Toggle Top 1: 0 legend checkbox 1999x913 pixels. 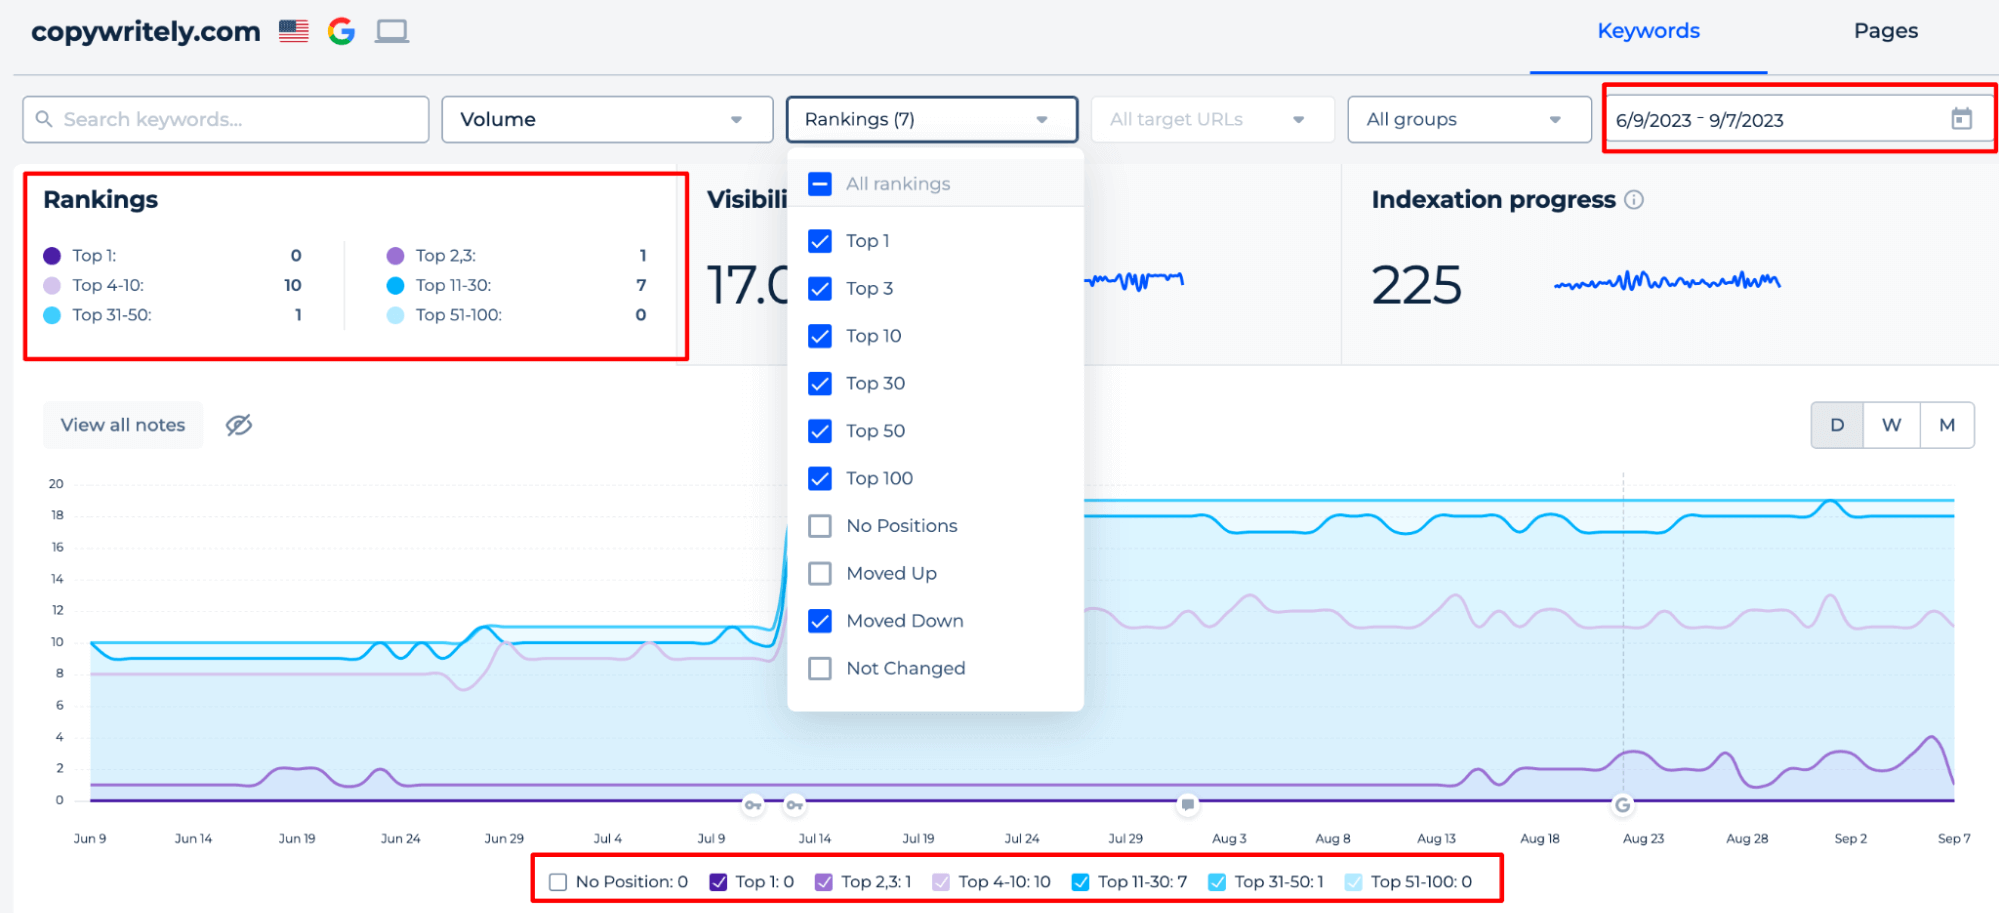[x=718, y=882]
